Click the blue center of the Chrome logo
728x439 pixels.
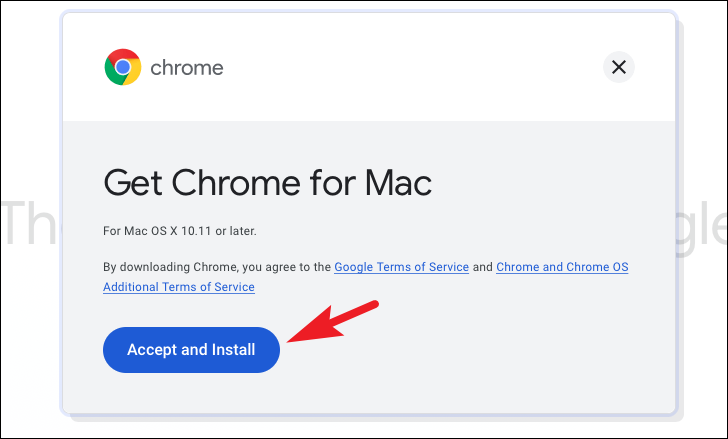pos(123,67)
